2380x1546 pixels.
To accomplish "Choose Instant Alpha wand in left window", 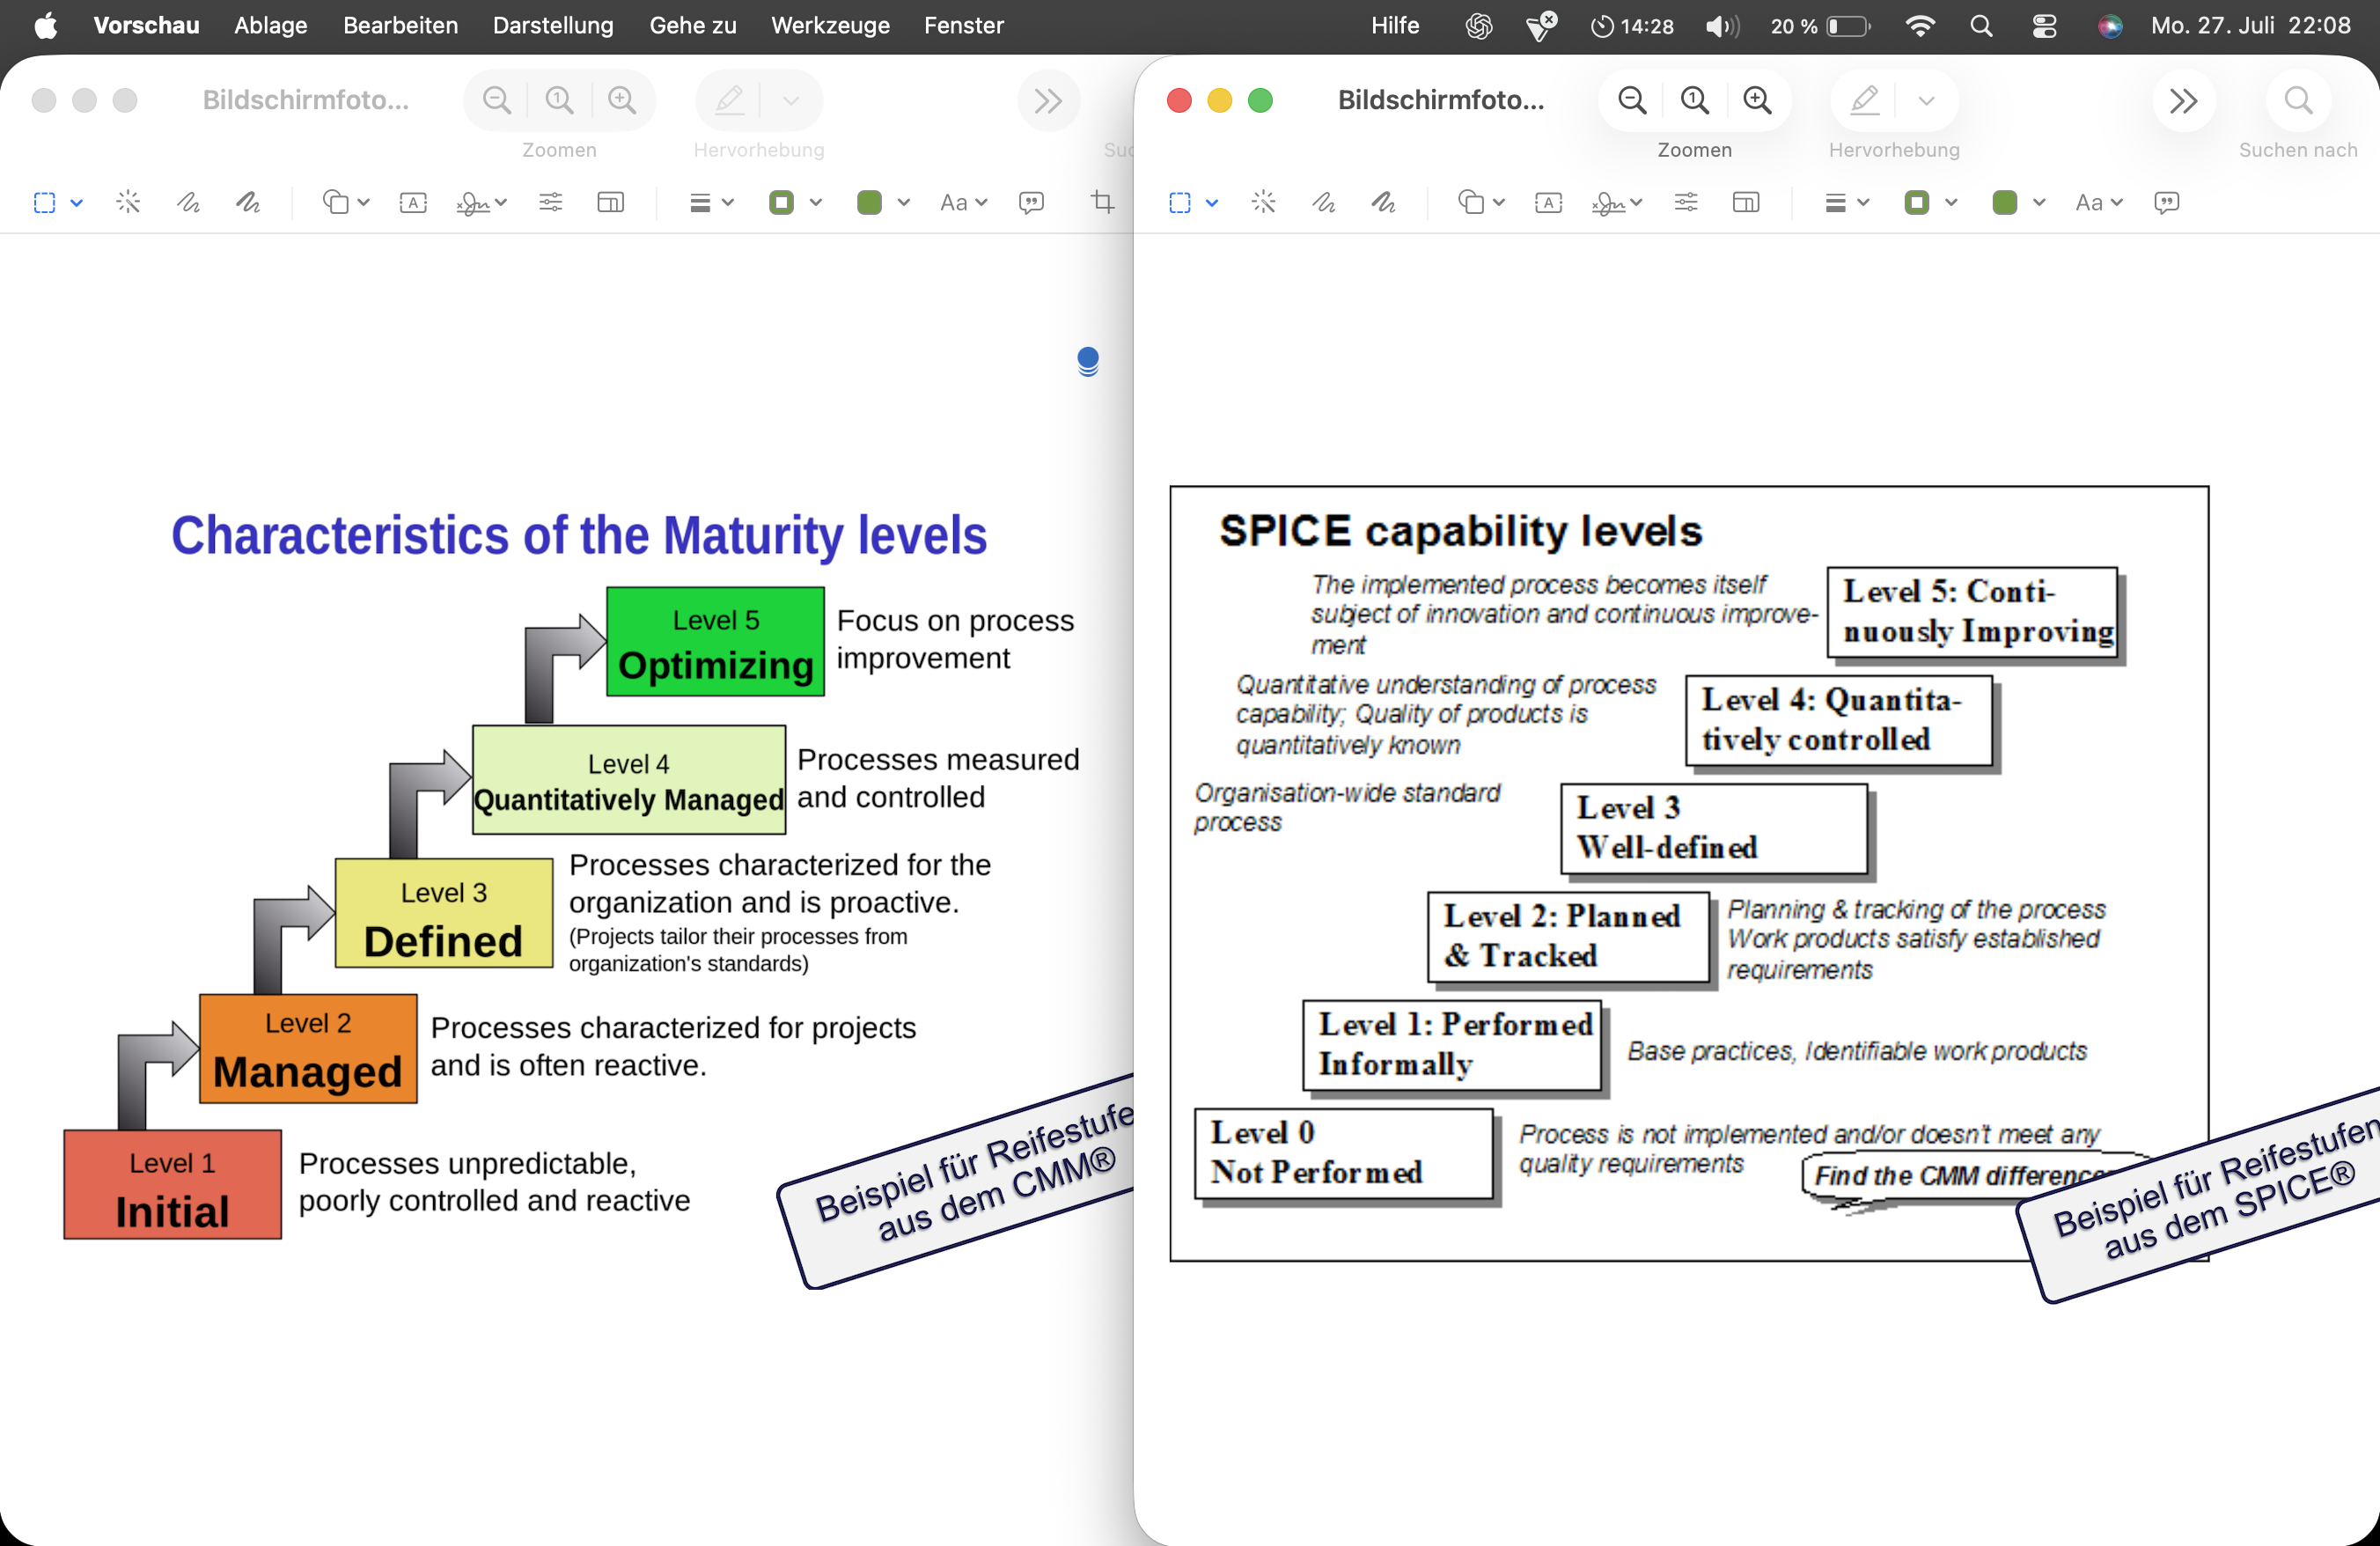I will coord(128,203).
